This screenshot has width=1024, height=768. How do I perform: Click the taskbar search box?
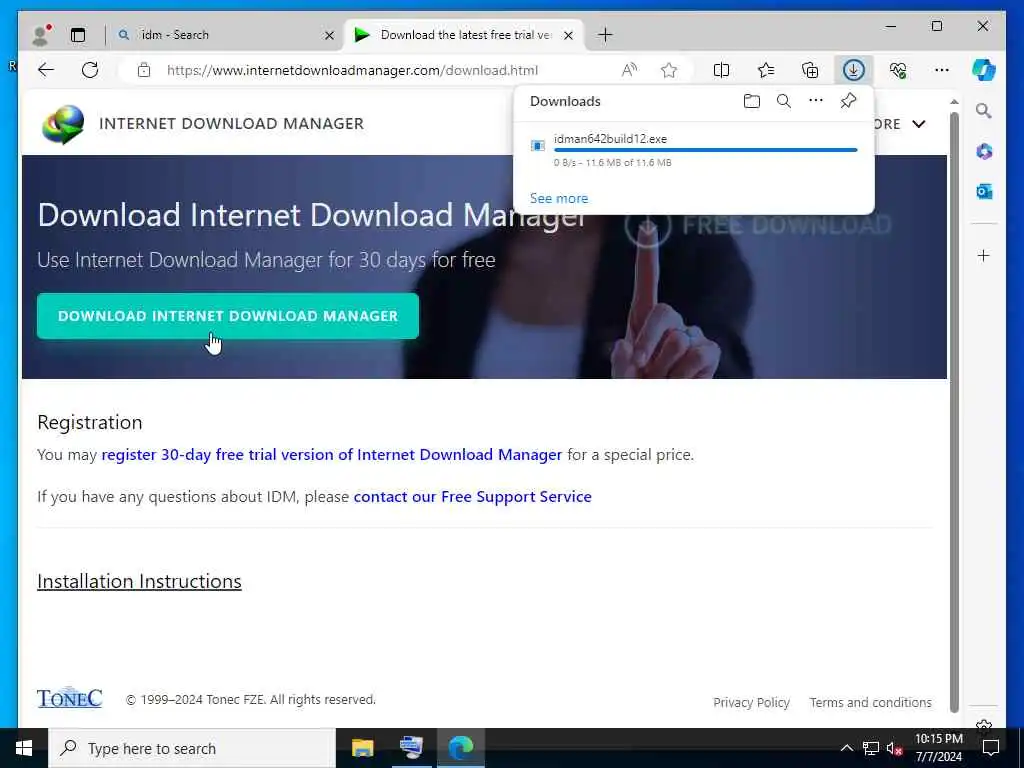[x=191, y=748]
